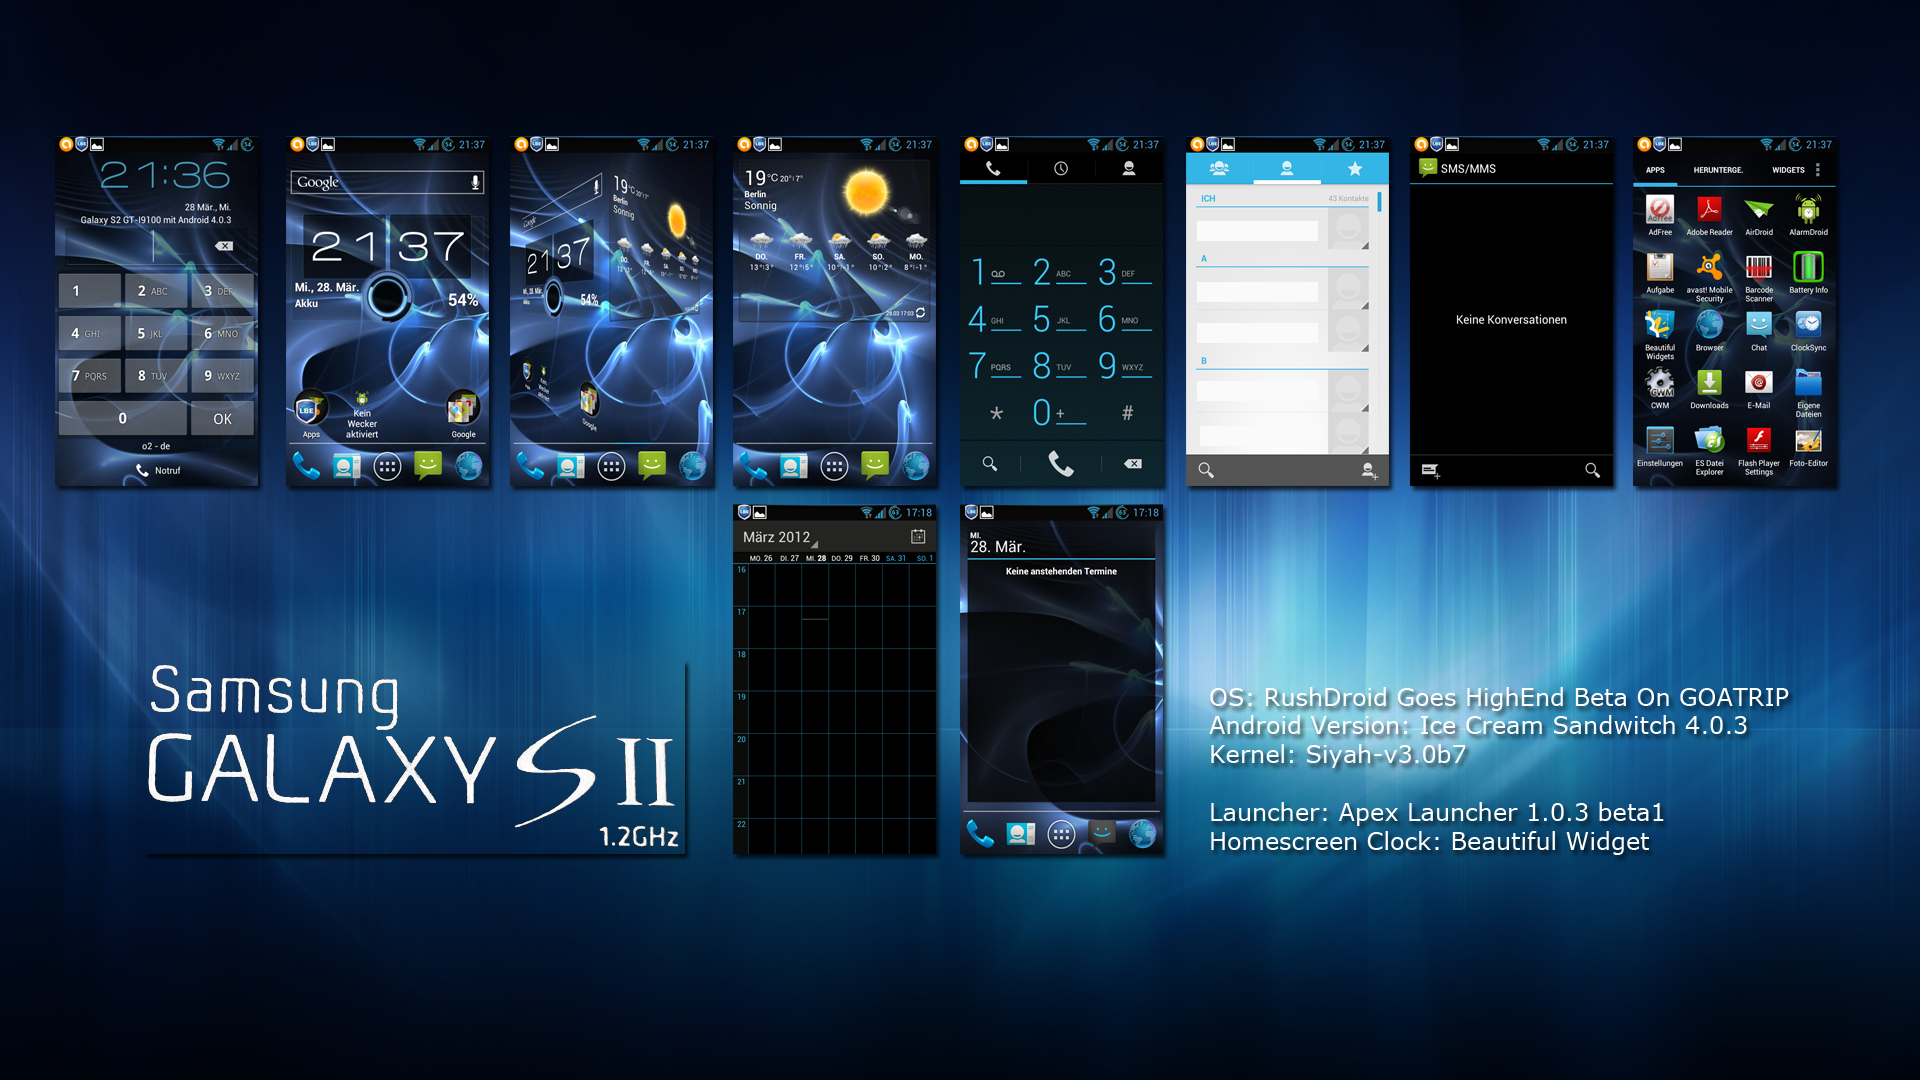
Task: Switch to the contacts tab in the dialer
Action: [x=1129, y=169]
